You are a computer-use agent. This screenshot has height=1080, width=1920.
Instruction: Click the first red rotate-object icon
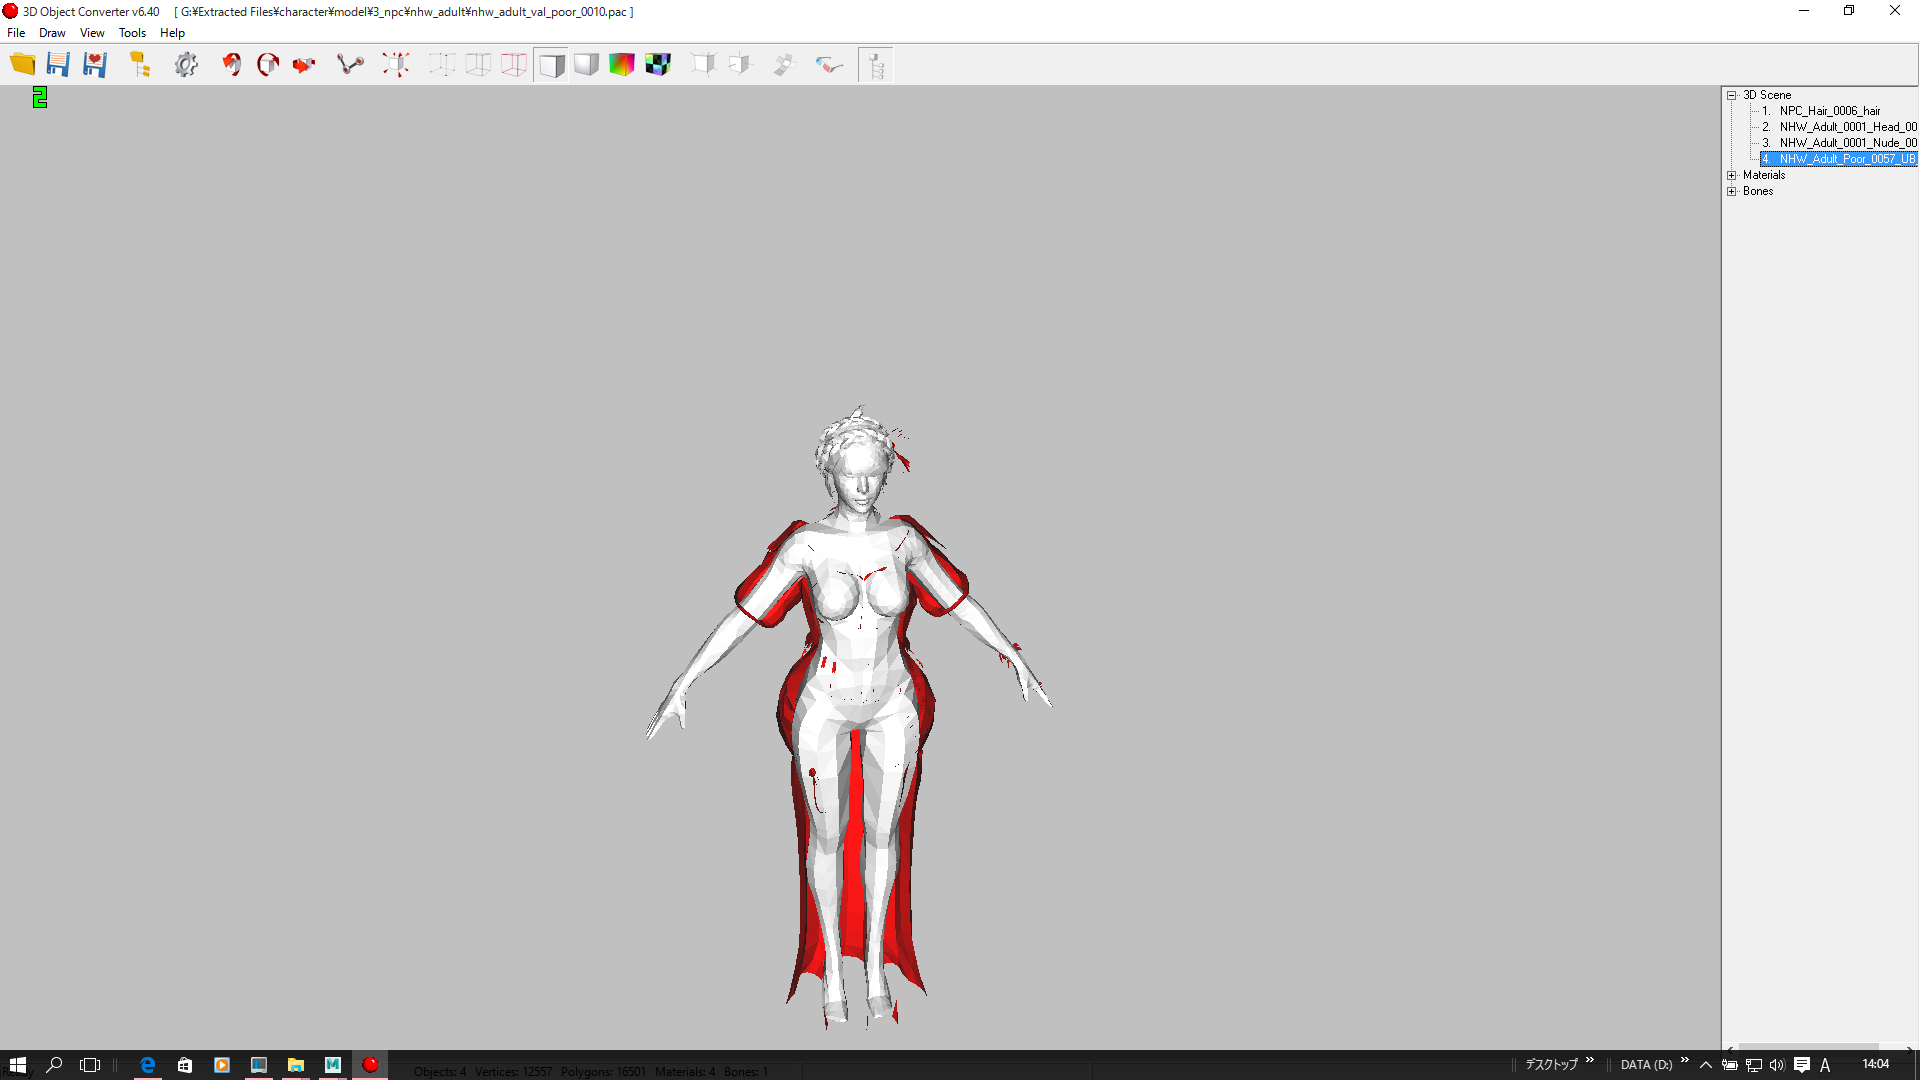tap(231, 65)
